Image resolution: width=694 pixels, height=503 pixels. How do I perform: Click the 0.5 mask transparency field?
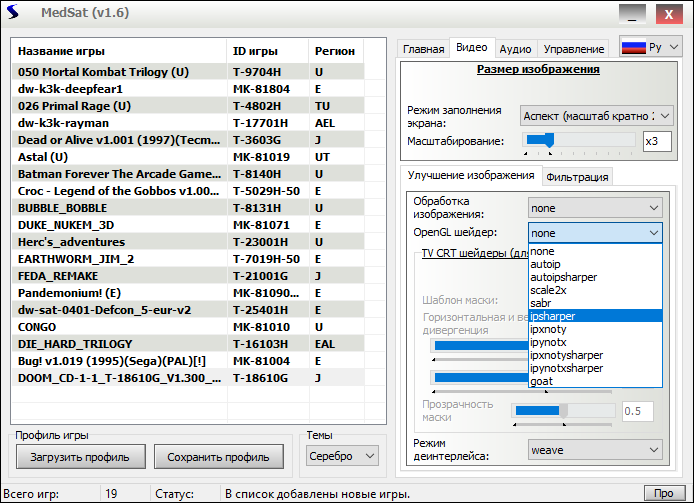click(638, 411)
